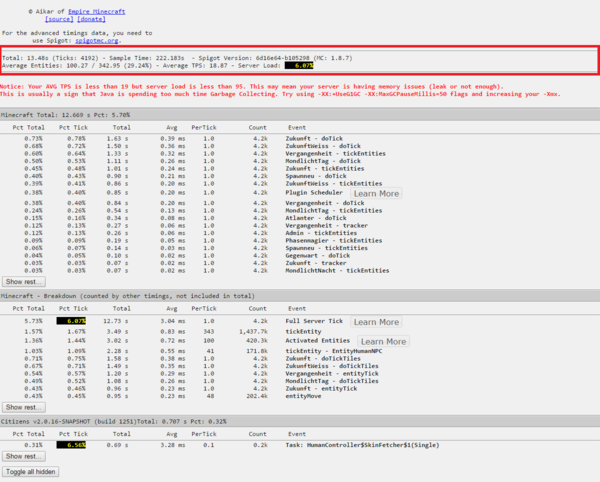Viewport: 600px width, 482px height.
Task: Open the Empire Minecraft link
Action: [96, 11]
